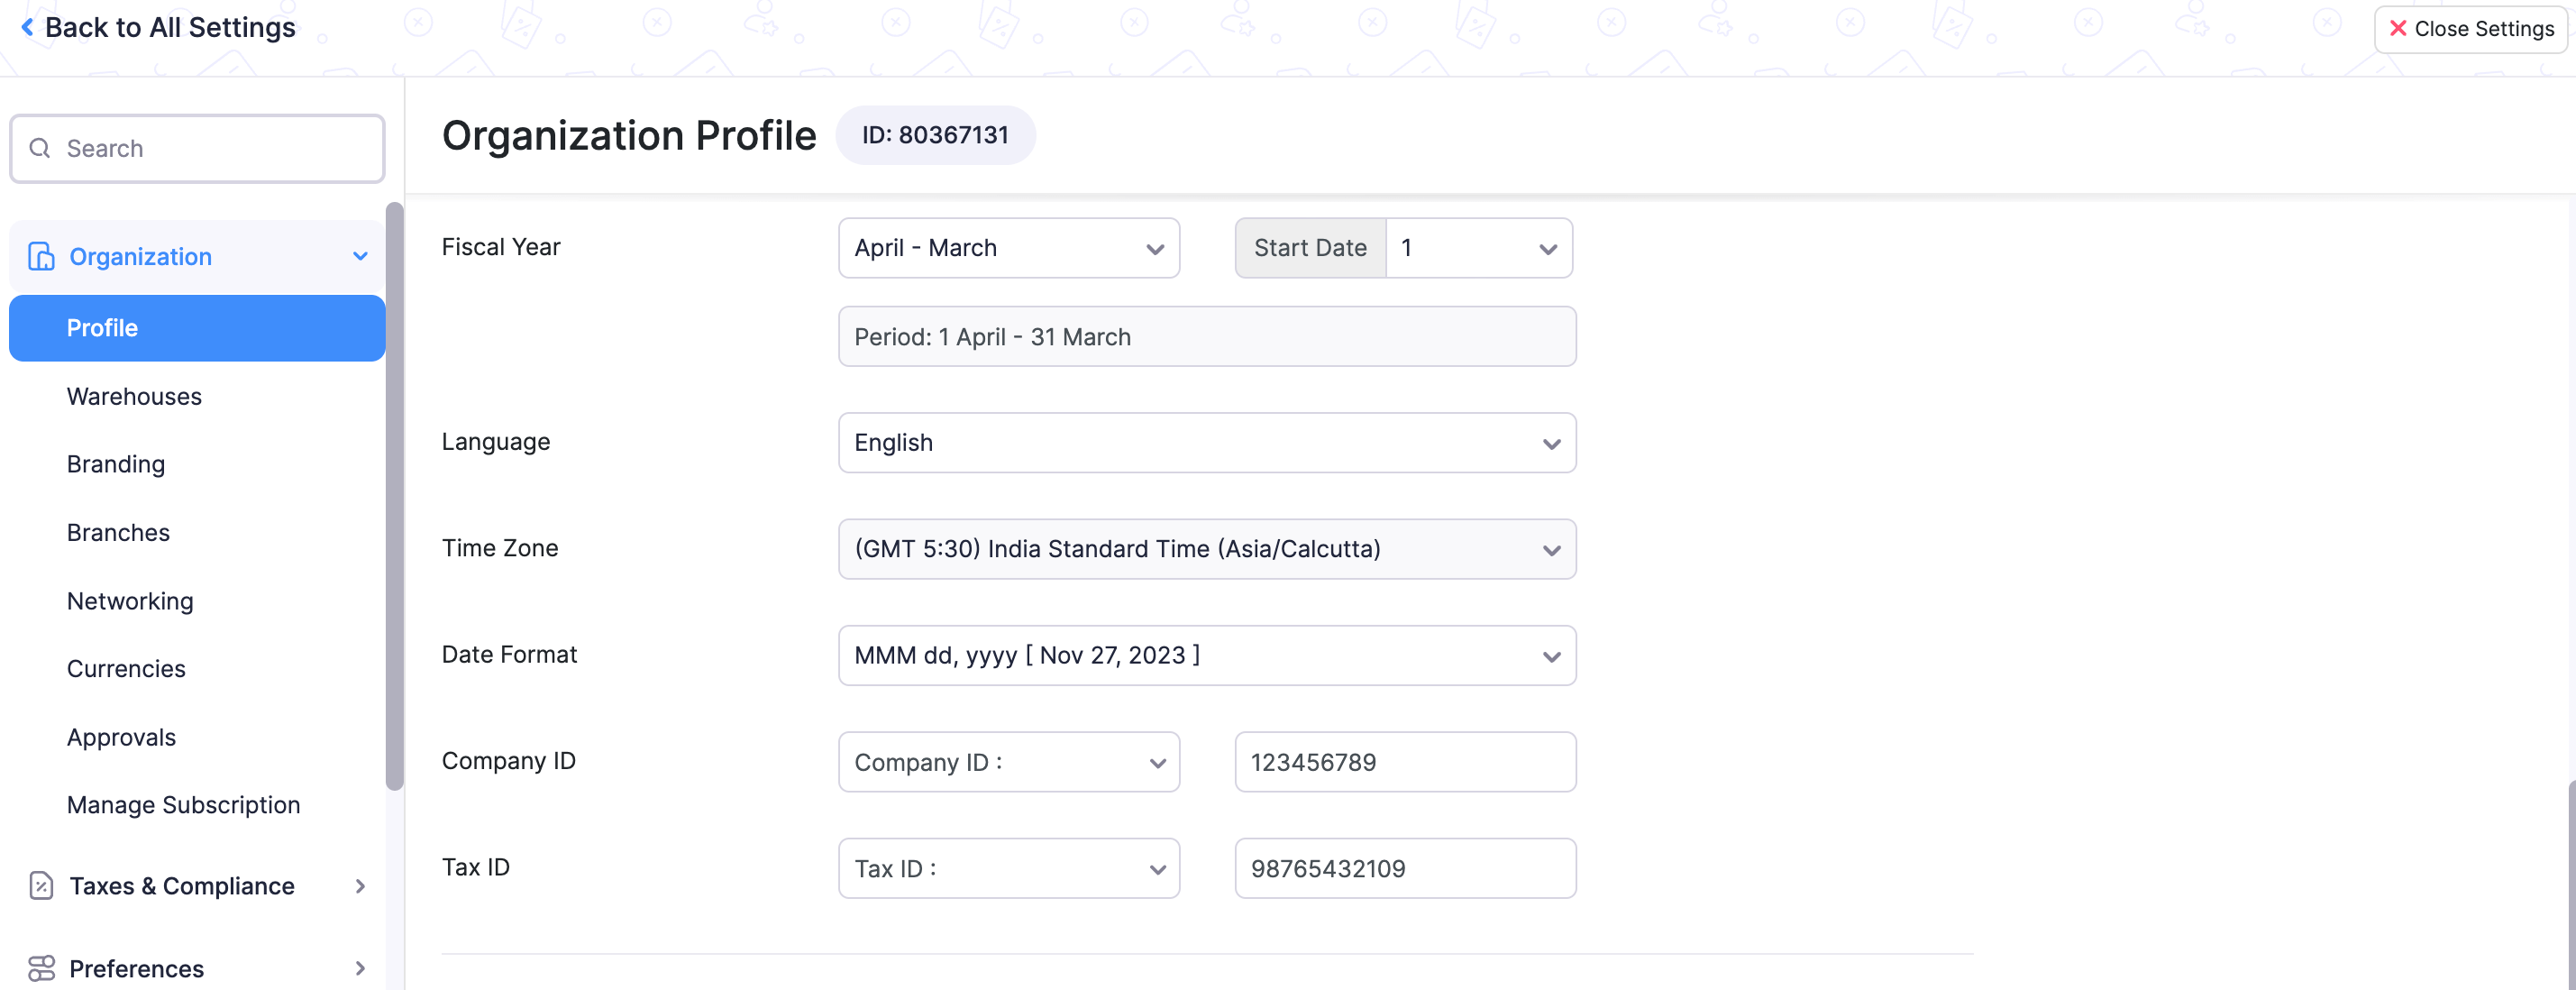Screen dimensions: 2576x990
Task: Open the Fiscal Year dropdown showing April - March
Action: tap(1008, 248)
